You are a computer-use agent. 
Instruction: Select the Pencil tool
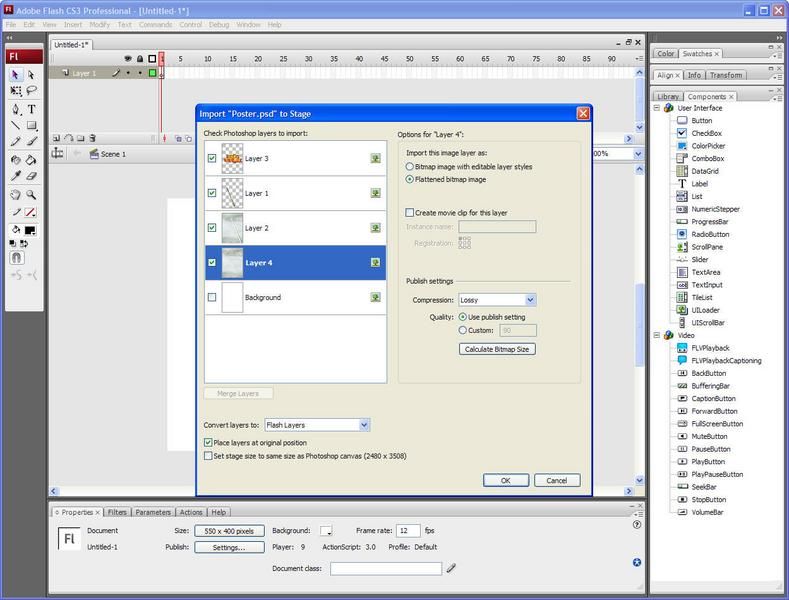[x=16, y=141]
